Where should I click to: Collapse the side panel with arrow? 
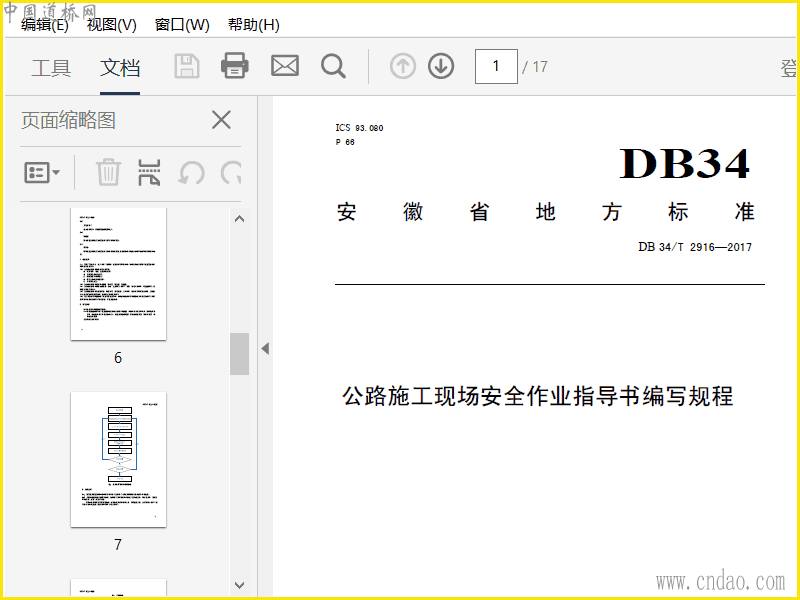(x=265, y=348)
